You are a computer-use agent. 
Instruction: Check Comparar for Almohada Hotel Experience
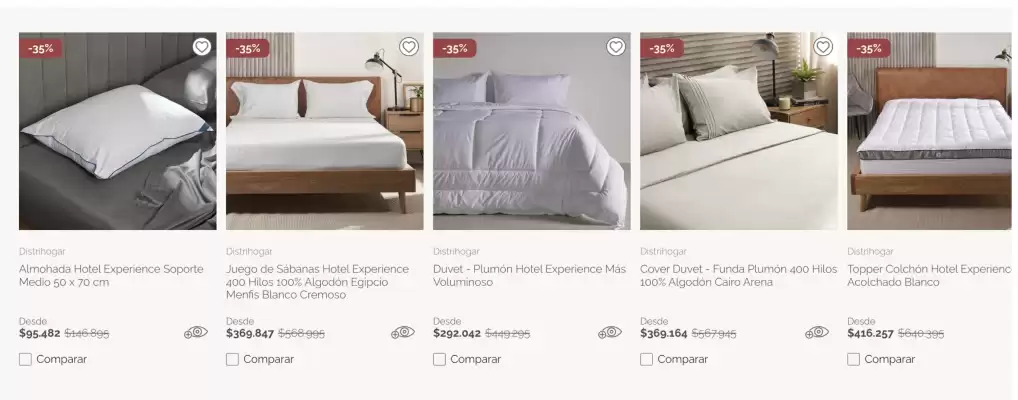point(25,359)
